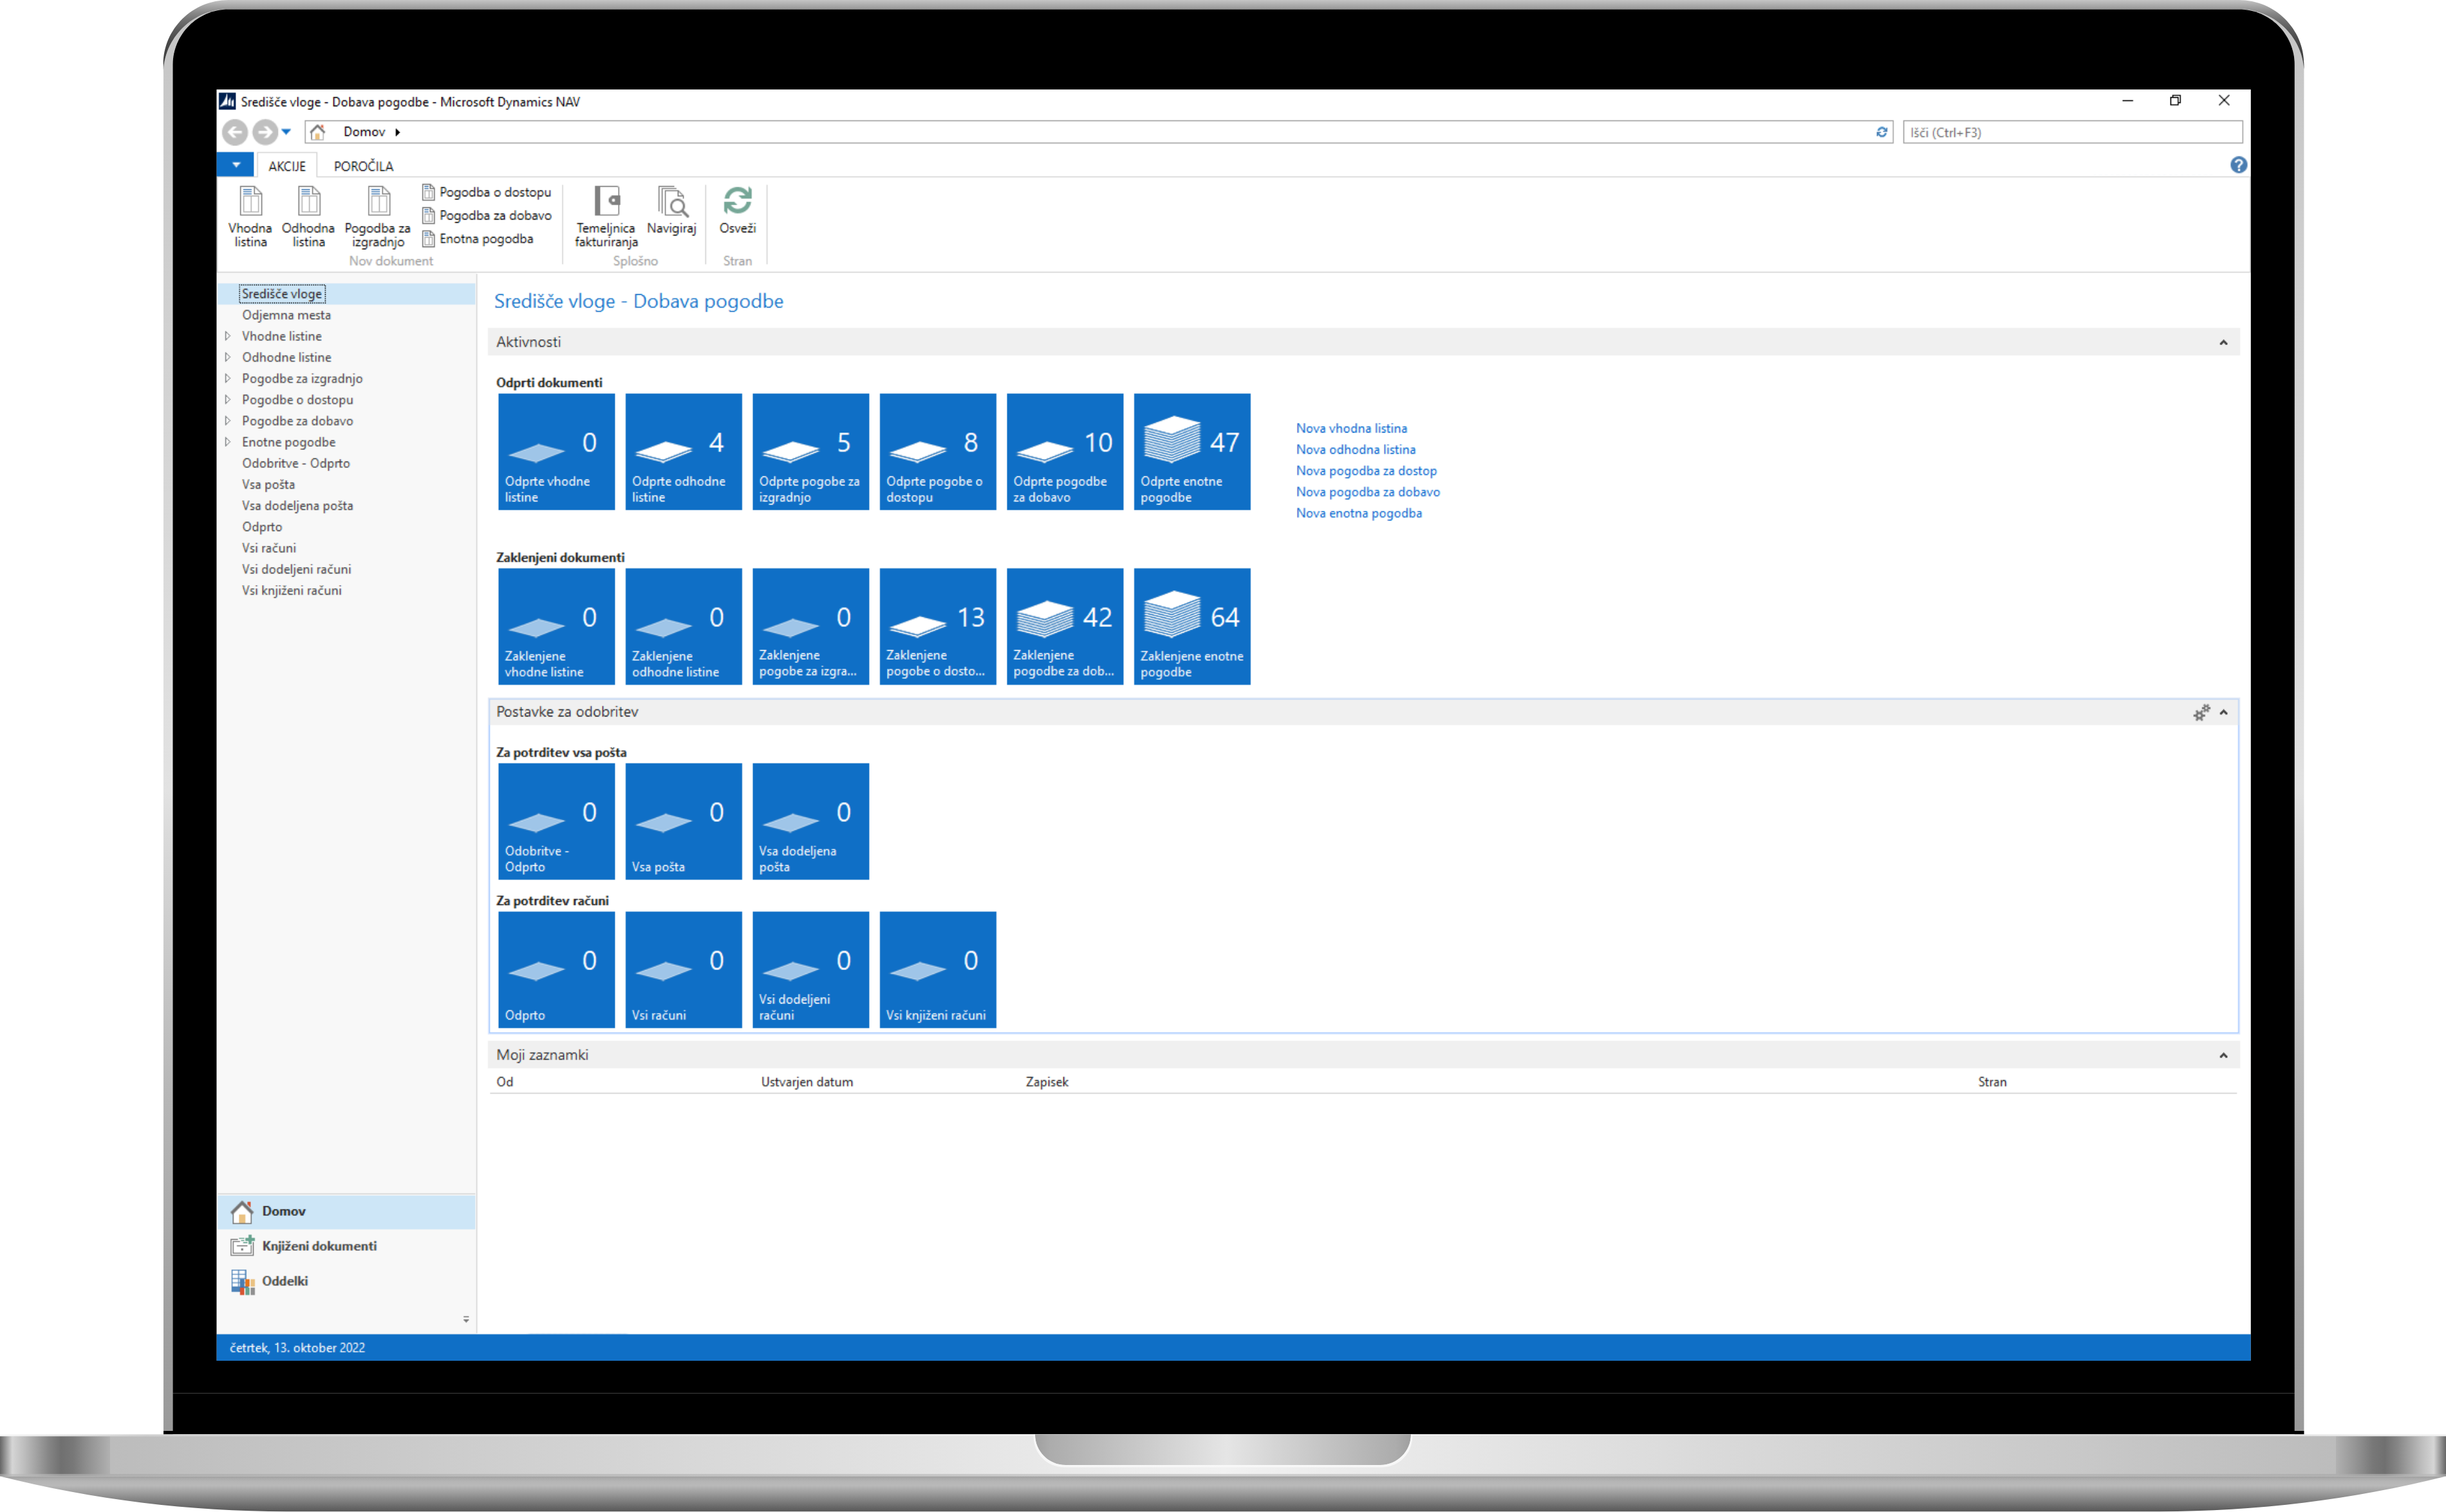Expand the Vhodne listine tree node

click(x=228, y=336)
